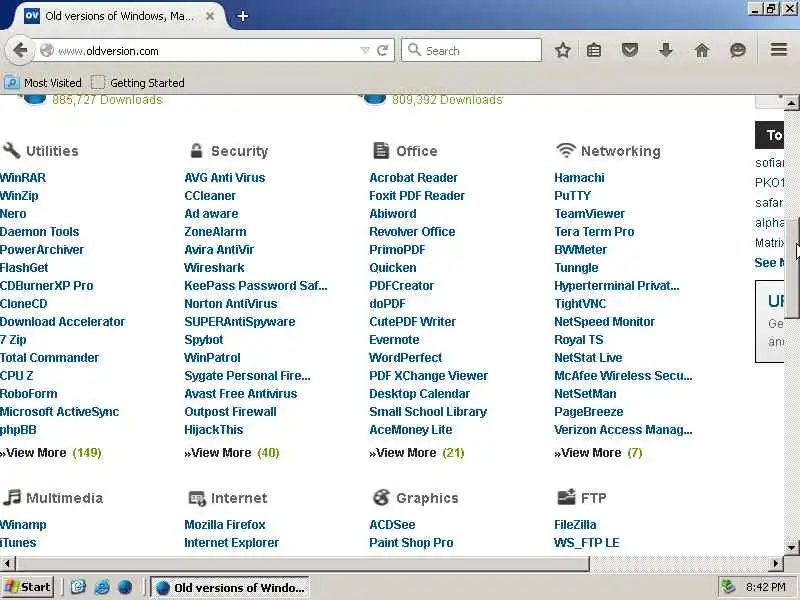800x600 pixels.
Task: Click Show Desktop quick launch icon
Action: (78, 587)
